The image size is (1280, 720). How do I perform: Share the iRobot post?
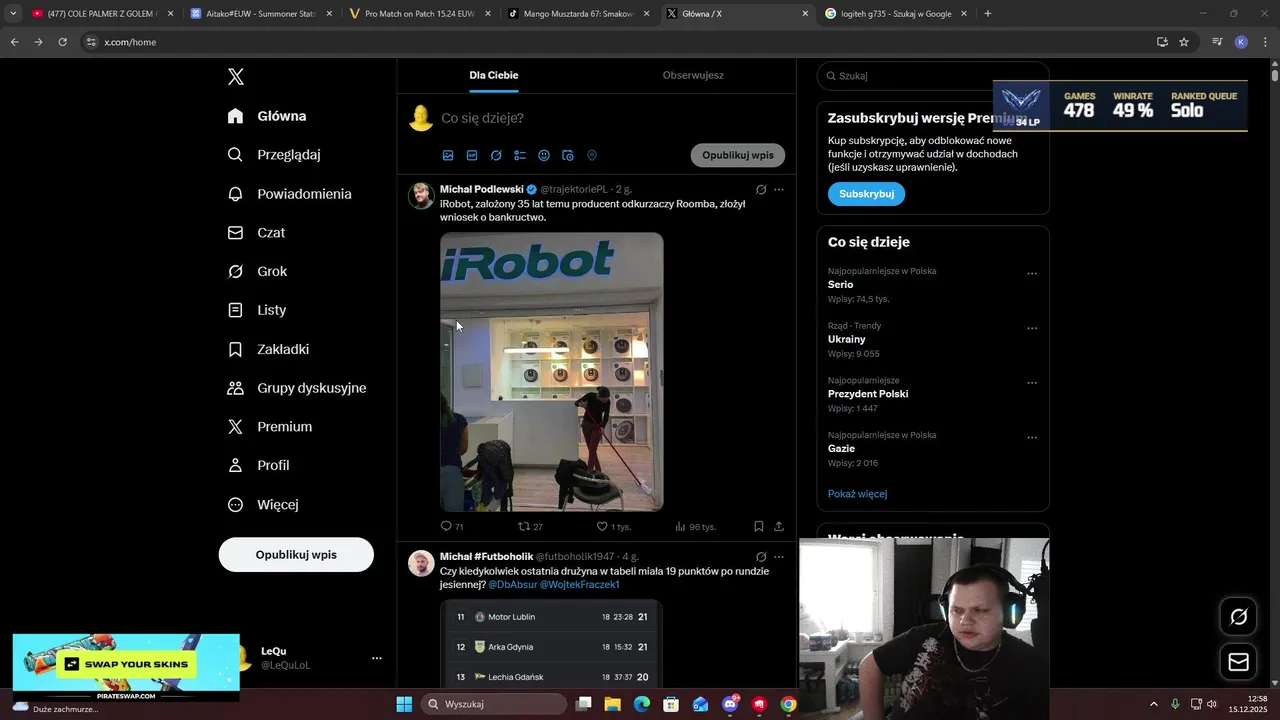[779, 526]
